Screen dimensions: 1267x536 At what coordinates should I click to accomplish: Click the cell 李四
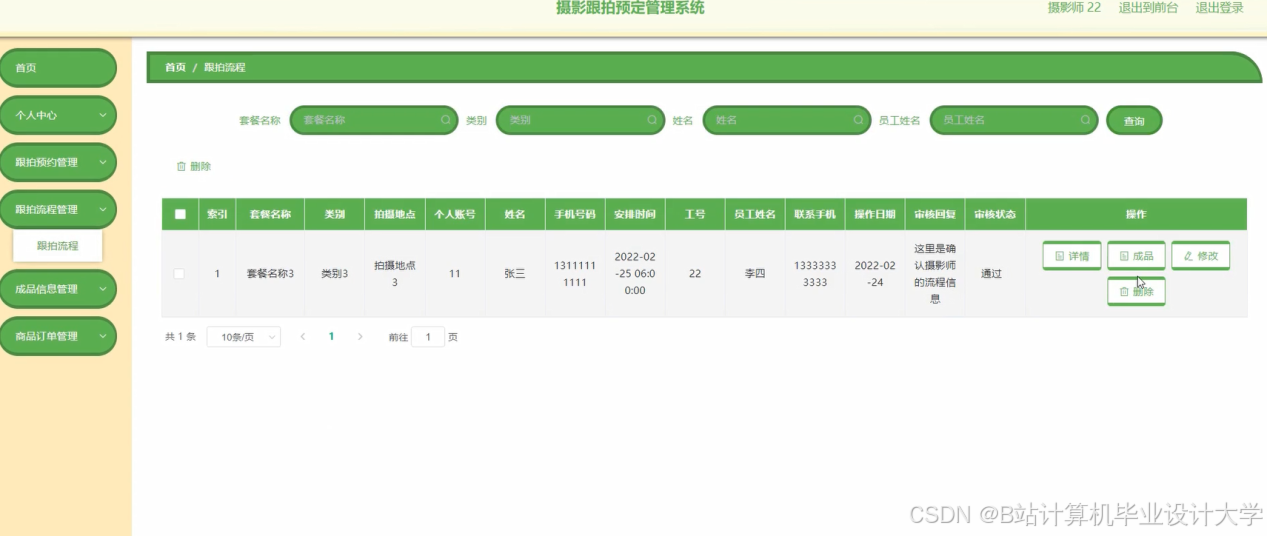755,273
